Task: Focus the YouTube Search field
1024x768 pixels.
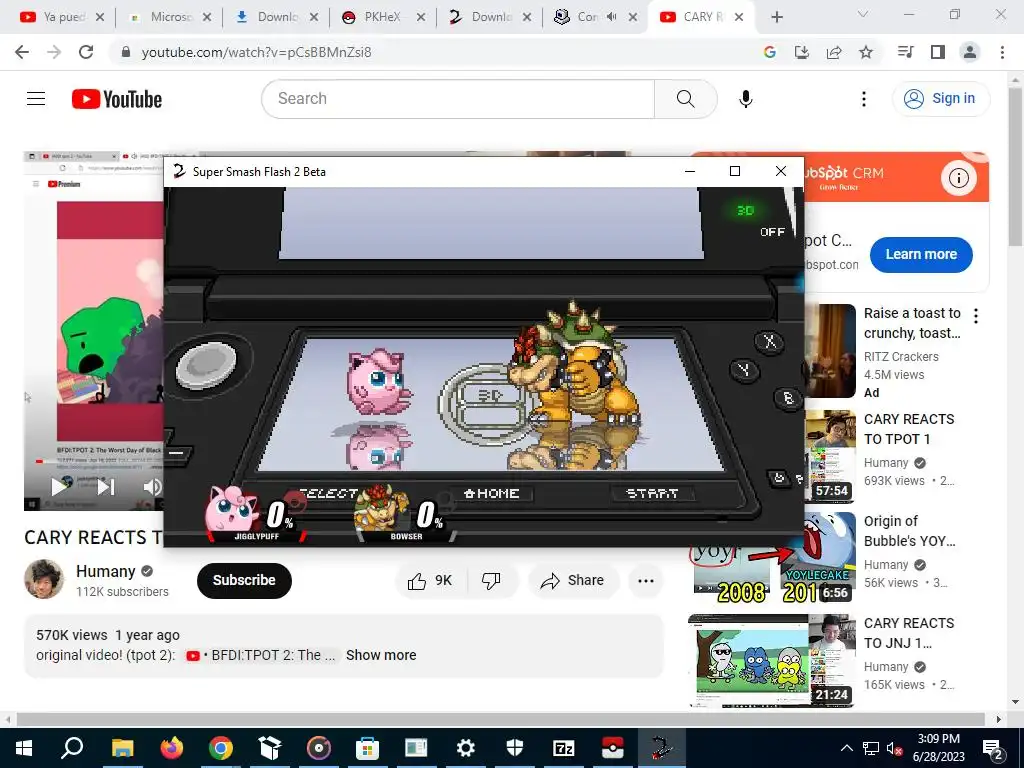Action: 458,99
